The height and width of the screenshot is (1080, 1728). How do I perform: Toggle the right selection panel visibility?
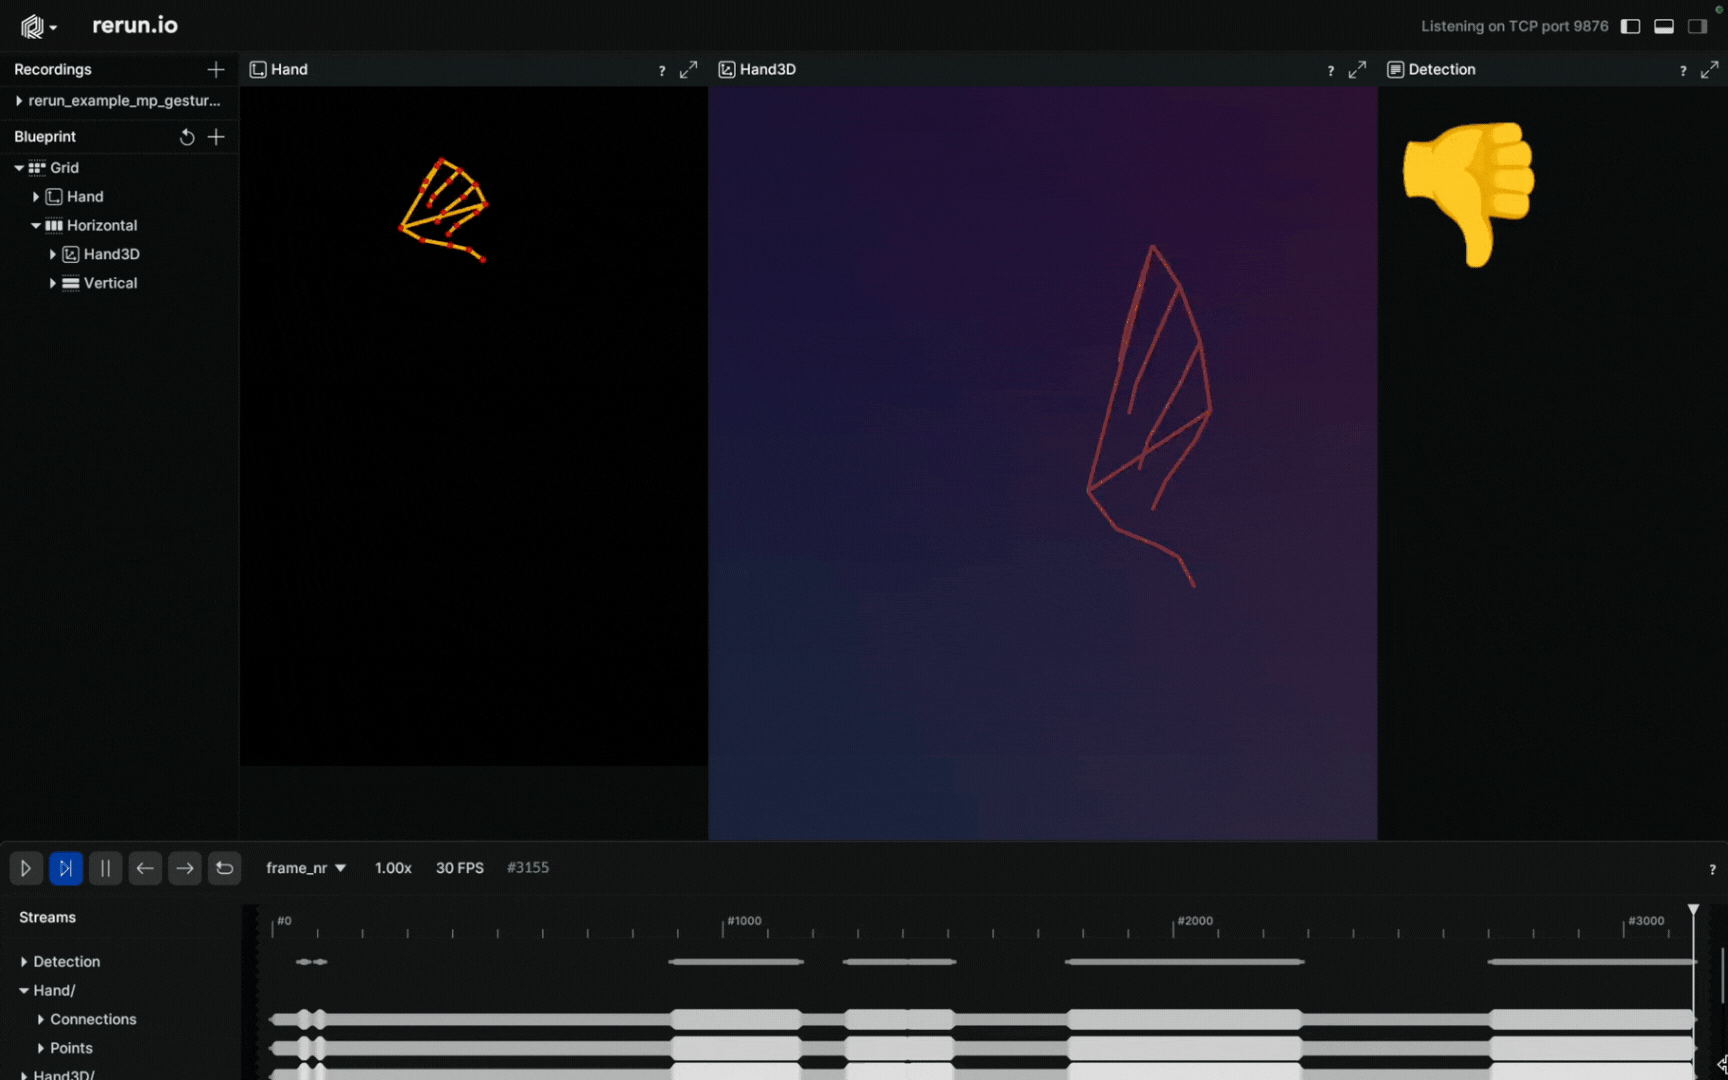click(x=1697, y=27)
